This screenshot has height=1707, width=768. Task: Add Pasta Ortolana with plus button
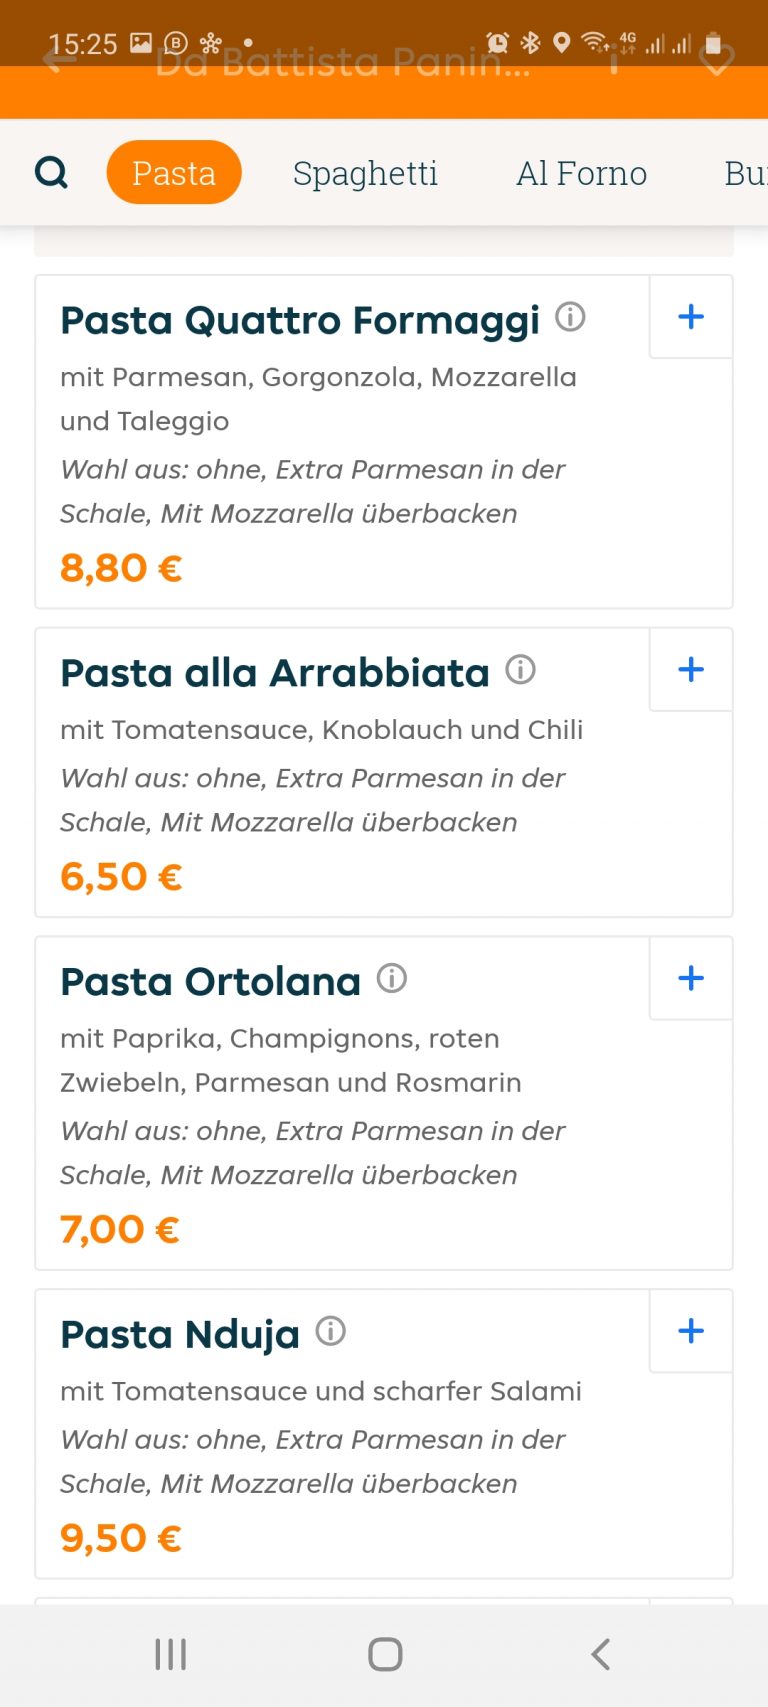click(691, 978)
